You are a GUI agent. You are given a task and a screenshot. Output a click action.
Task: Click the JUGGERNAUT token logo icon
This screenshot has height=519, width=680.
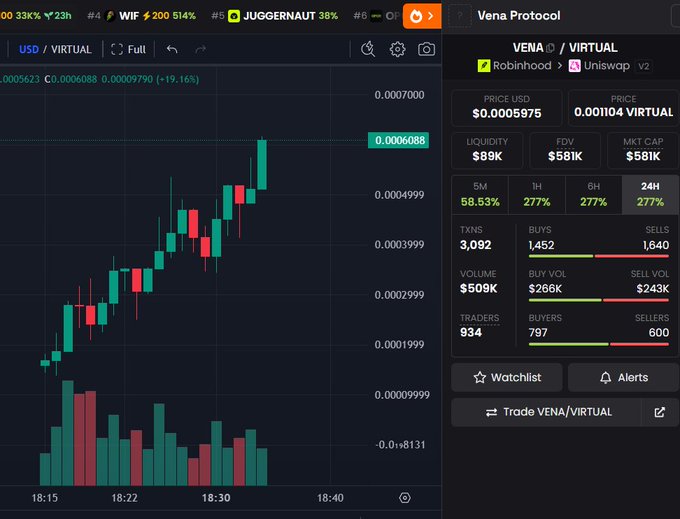pos(234,16)
